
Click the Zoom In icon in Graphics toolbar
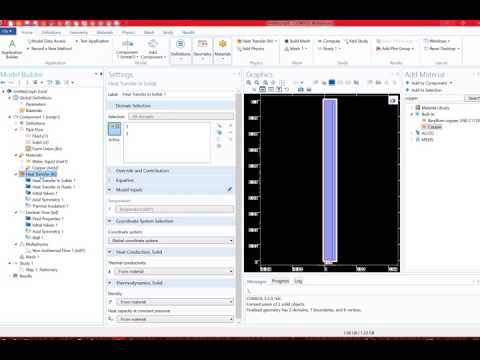coord(249,83)
